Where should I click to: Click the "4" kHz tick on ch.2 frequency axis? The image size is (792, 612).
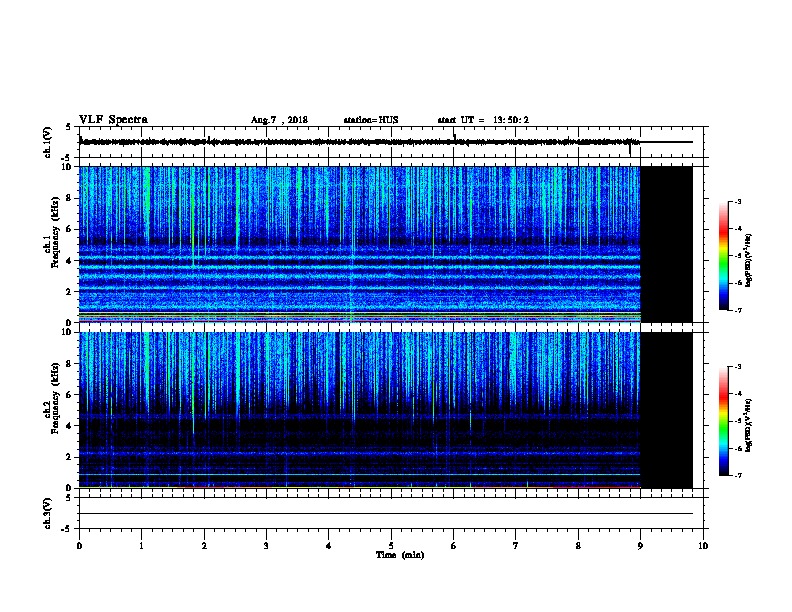[x=70, y=426]
